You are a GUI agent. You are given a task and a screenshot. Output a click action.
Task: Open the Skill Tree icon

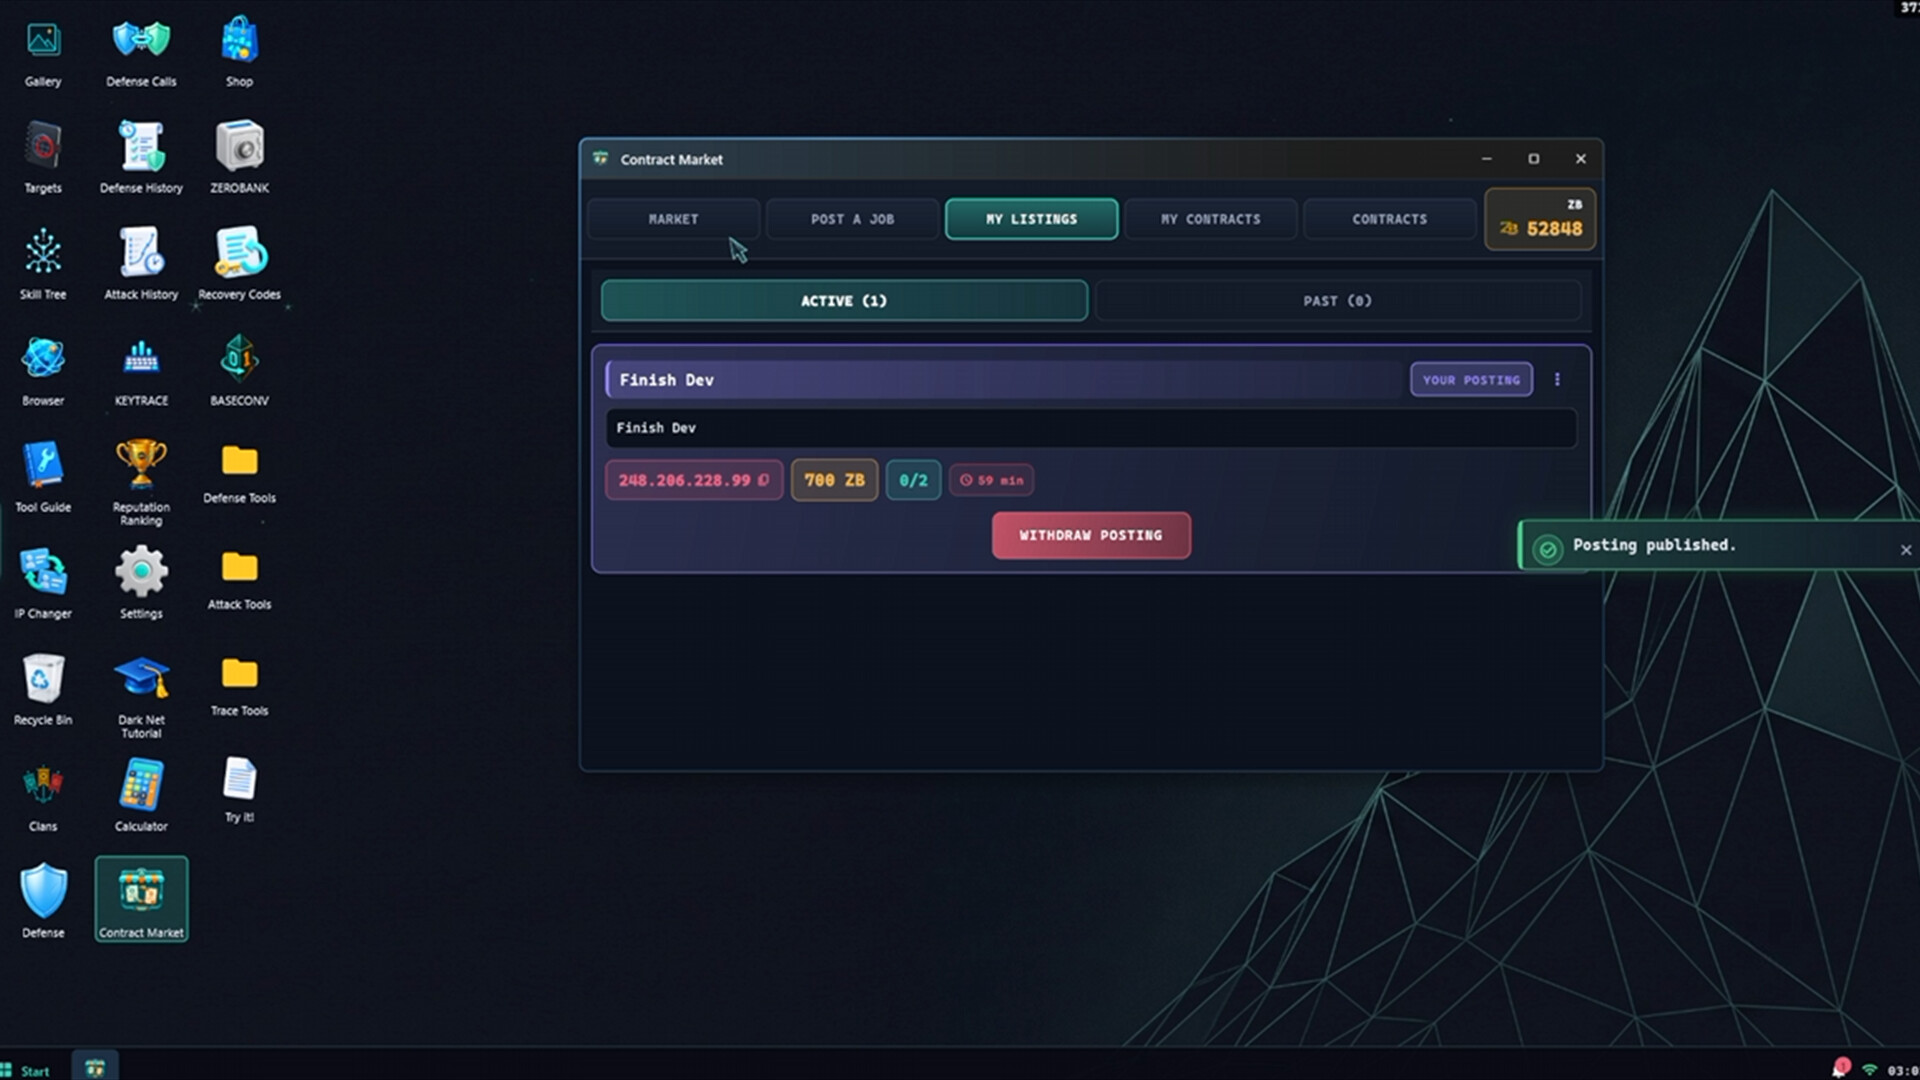[43, 264]
